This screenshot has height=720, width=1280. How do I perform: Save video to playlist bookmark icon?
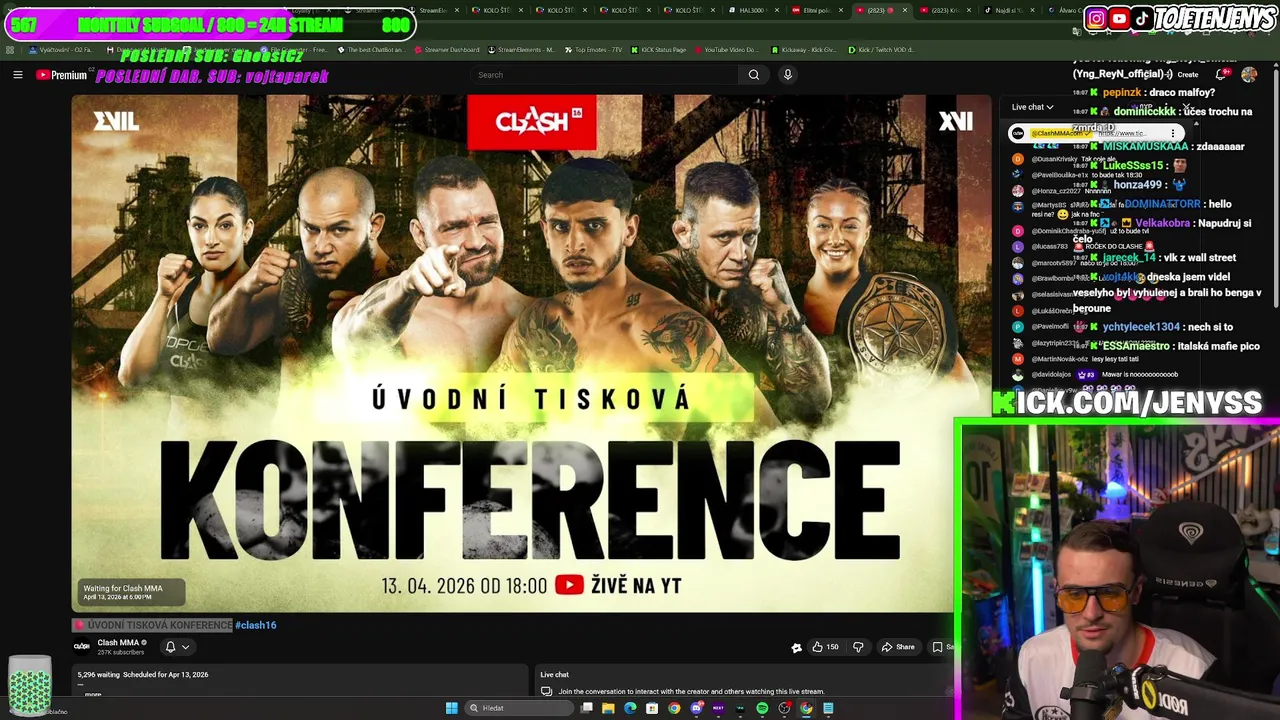click(940, 647)
